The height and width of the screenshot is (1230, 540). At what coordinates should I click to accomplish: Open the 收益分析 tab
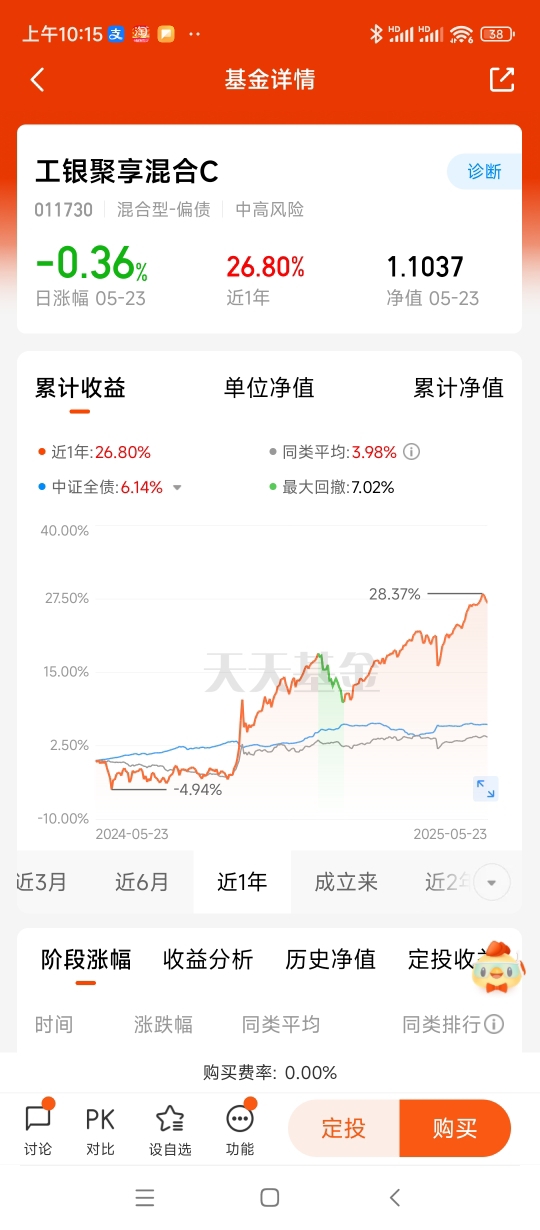coord(208,960)
